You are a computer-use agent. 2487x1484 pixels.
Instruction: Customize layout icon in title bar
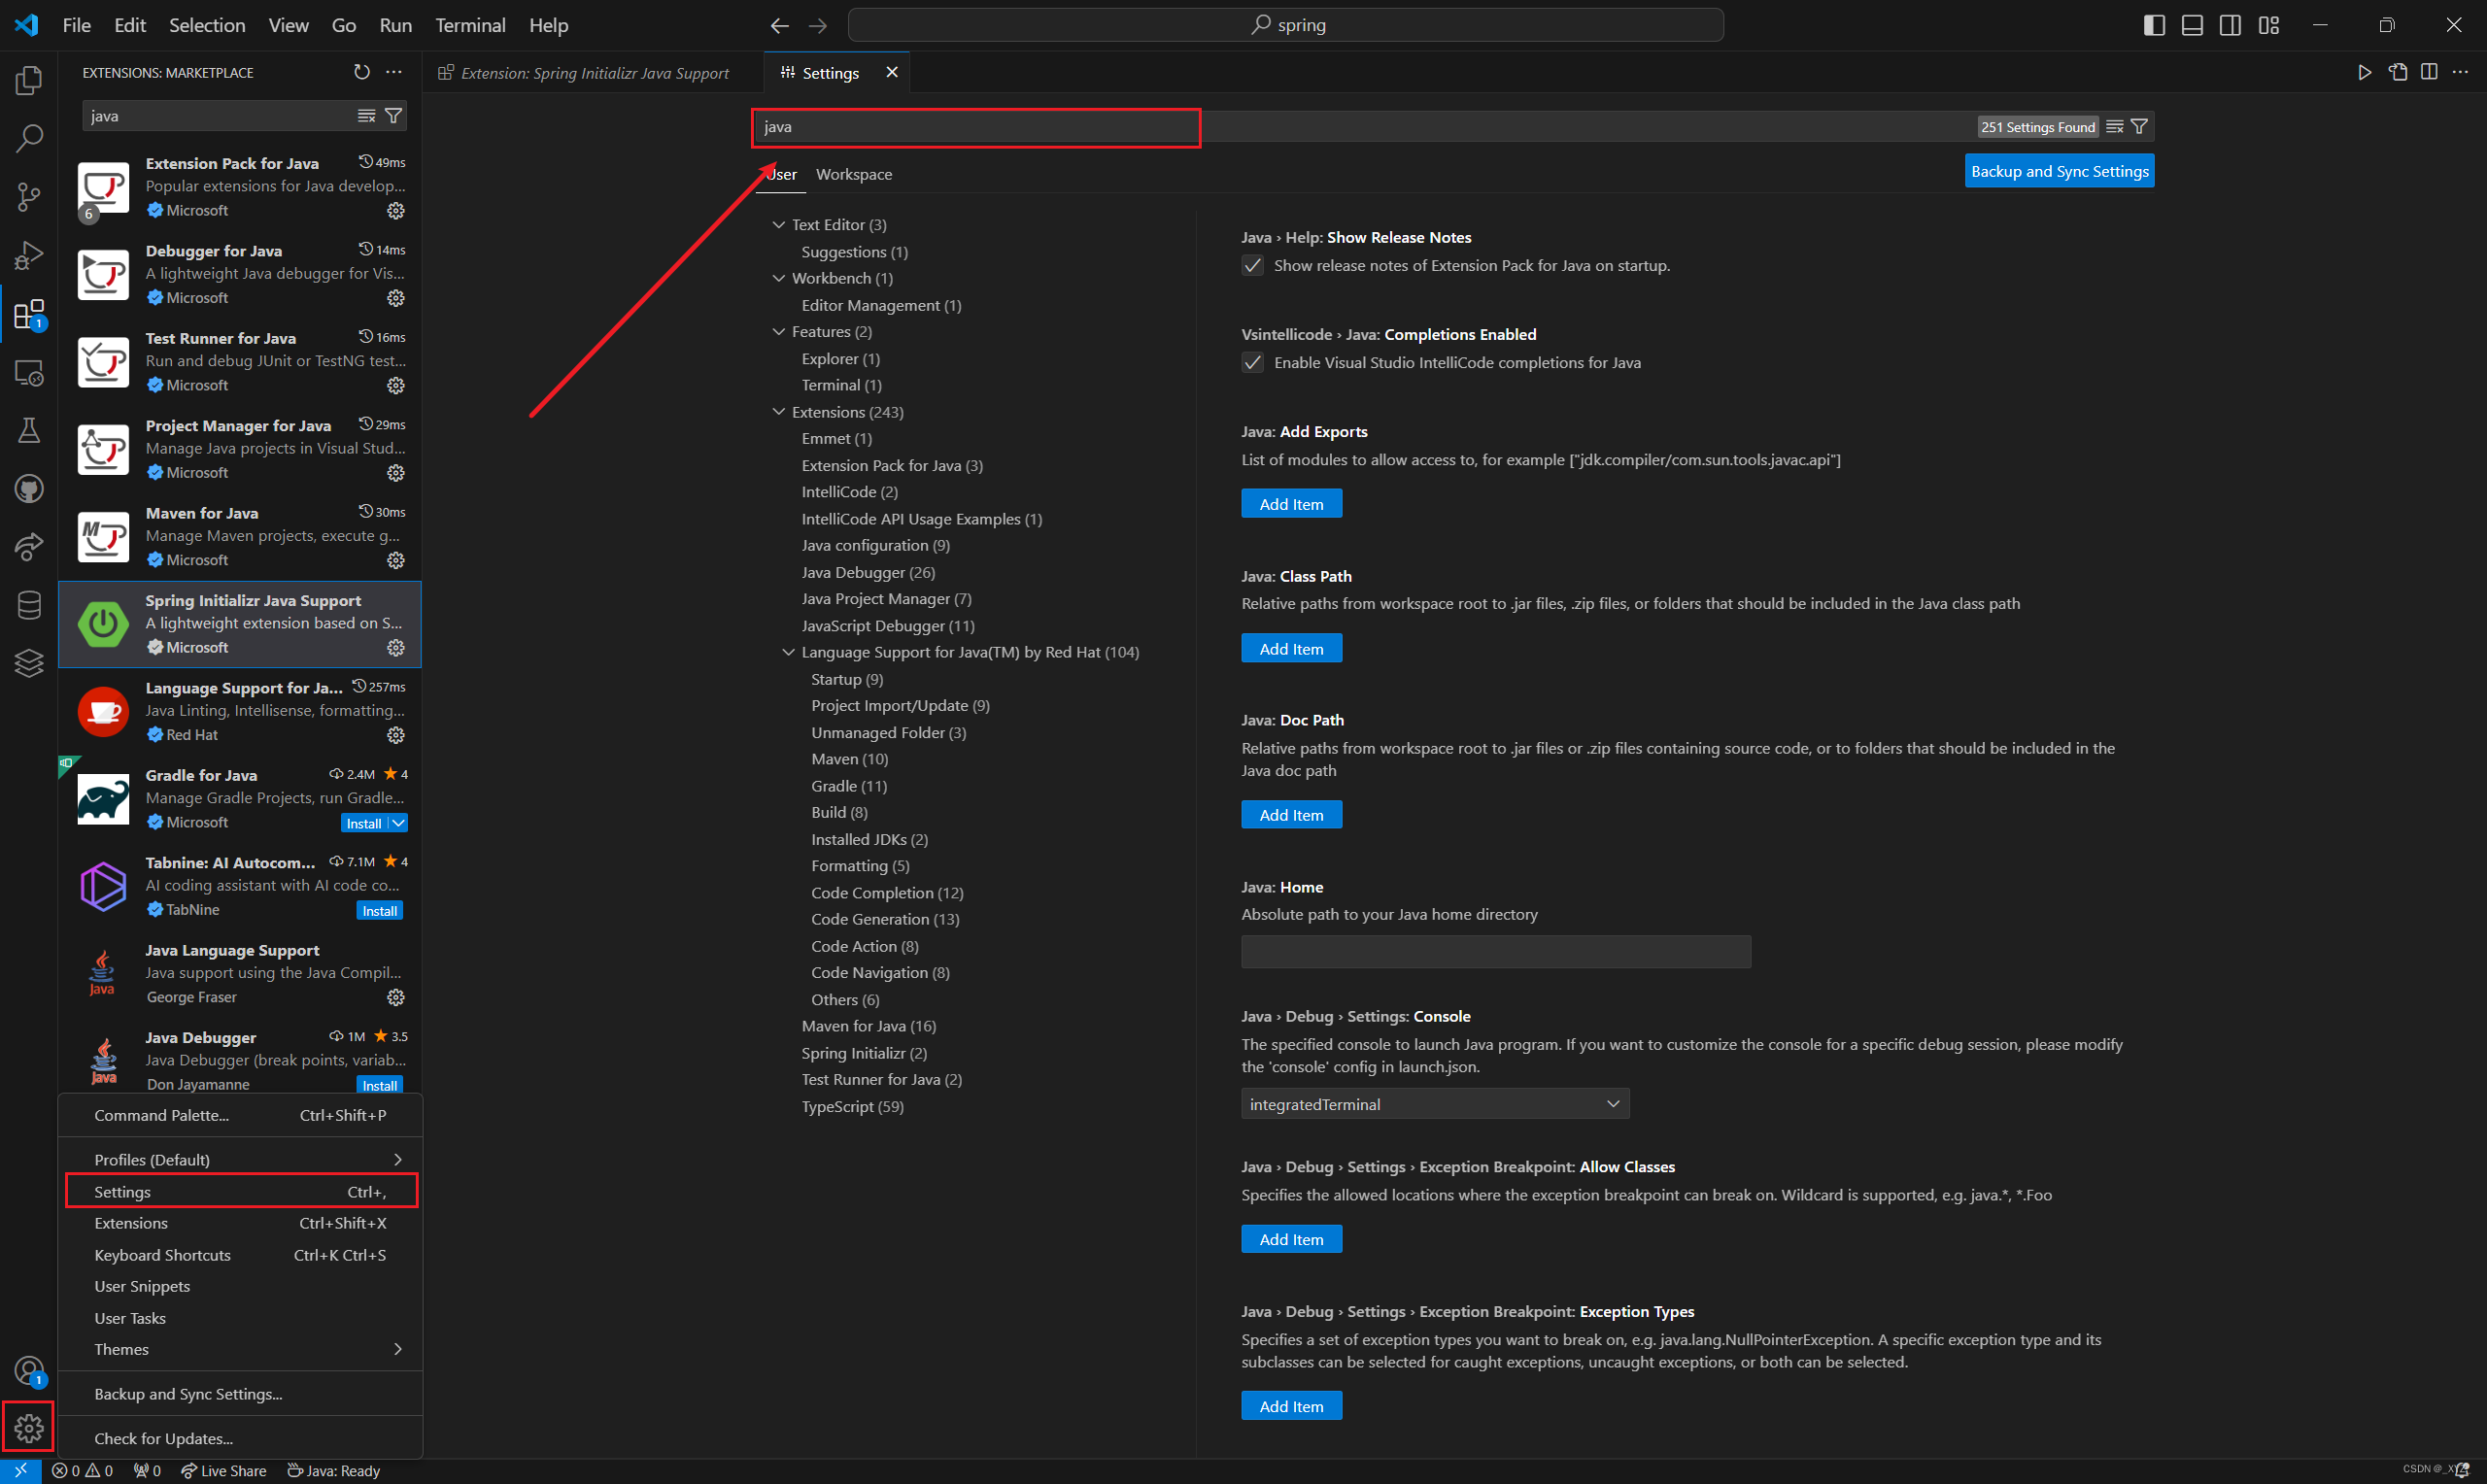click(2269, 25)
